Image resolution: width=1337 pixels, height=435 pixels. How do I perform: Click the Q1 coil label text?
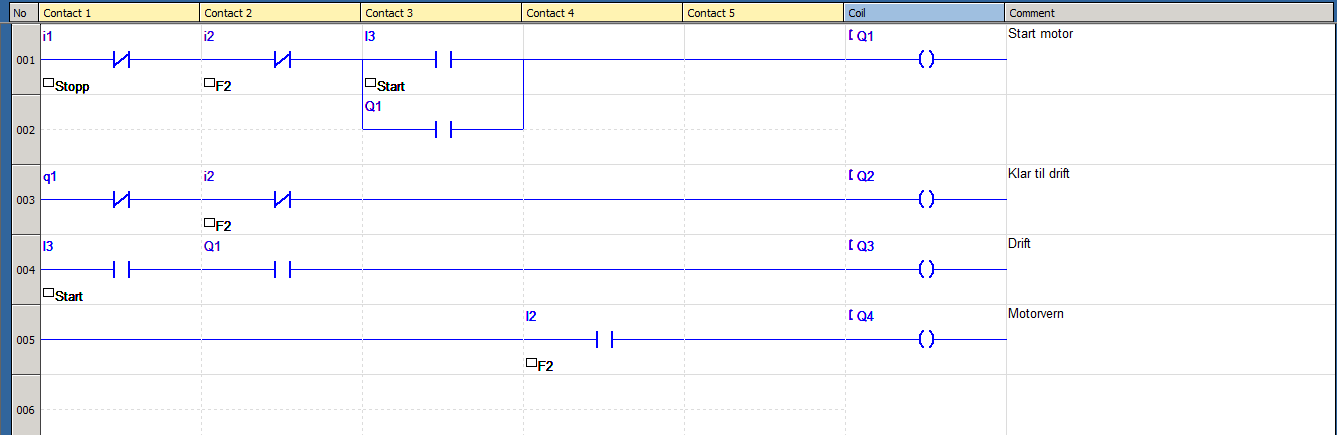[x=865, y=36]
